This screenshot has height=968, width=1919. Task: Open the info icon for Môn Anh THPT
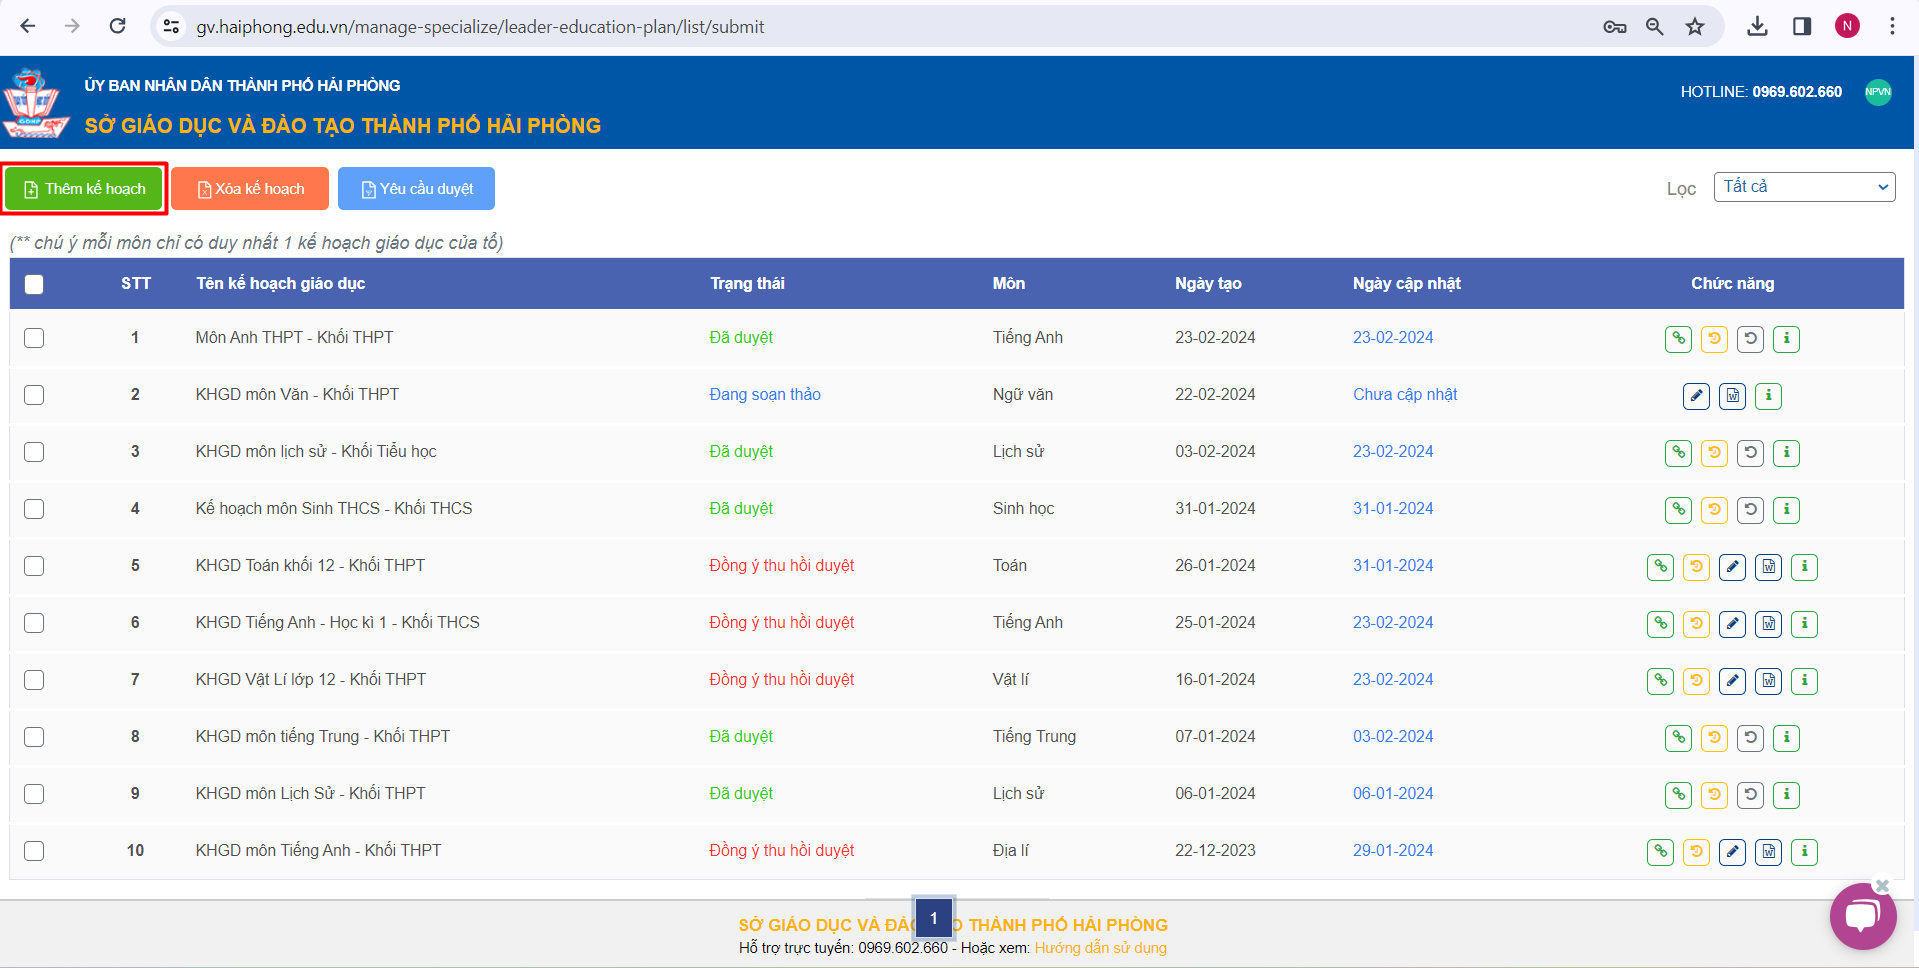[1786, 339]
